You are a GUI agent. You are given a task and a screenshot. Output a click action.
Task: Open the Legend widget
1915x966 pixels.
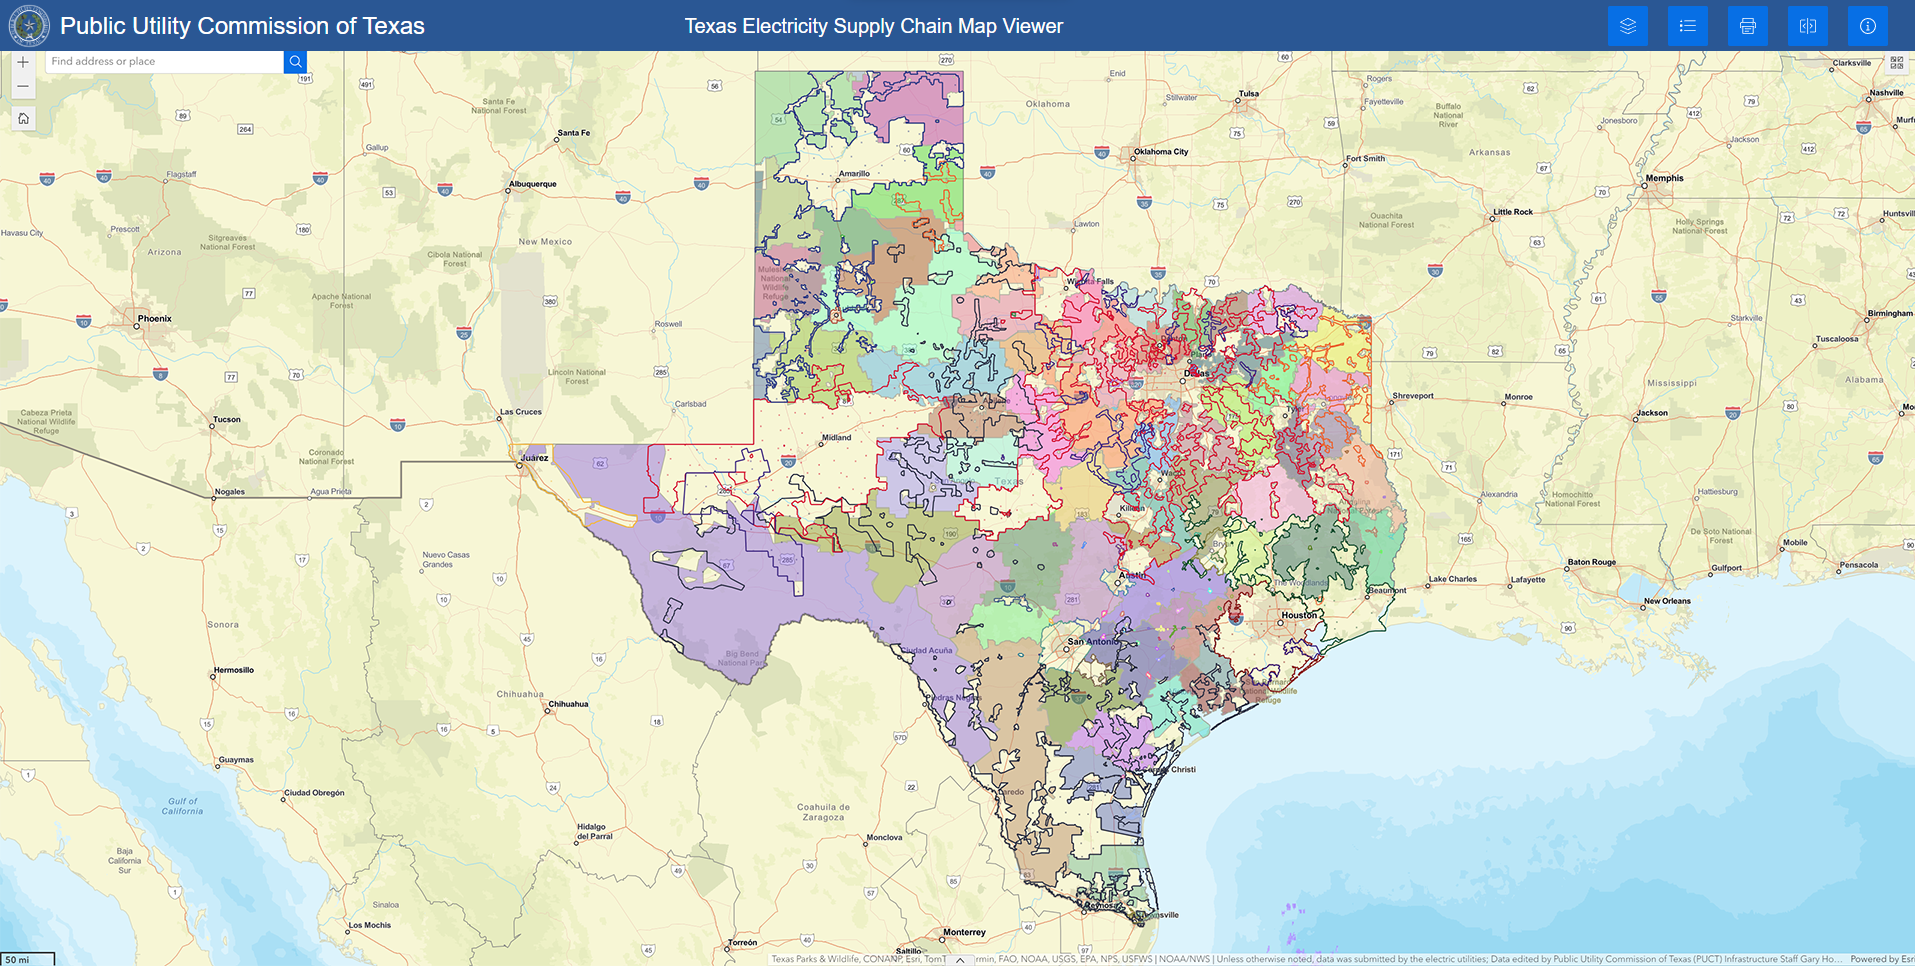tap(1687, 26)
